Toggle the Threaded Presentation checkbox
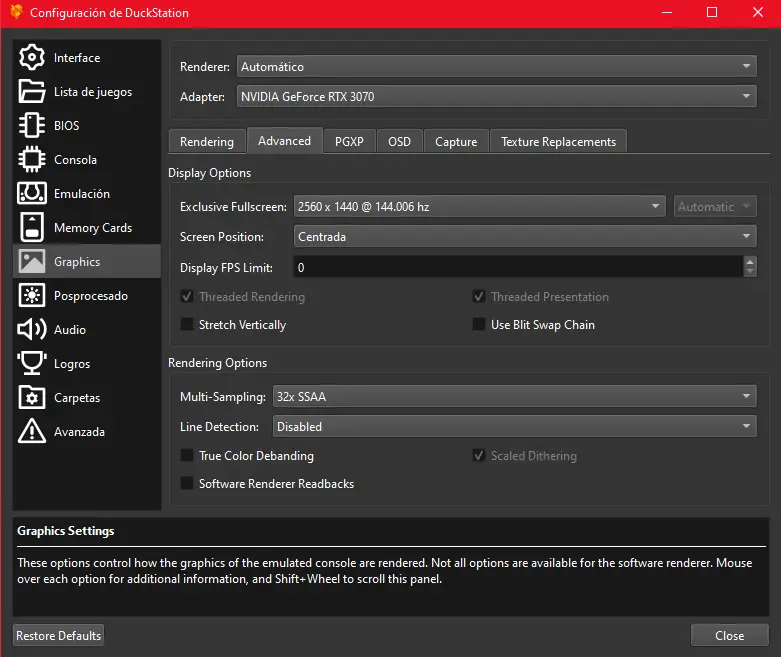Screen dimensions: 781x657 [x=479, y=296]
